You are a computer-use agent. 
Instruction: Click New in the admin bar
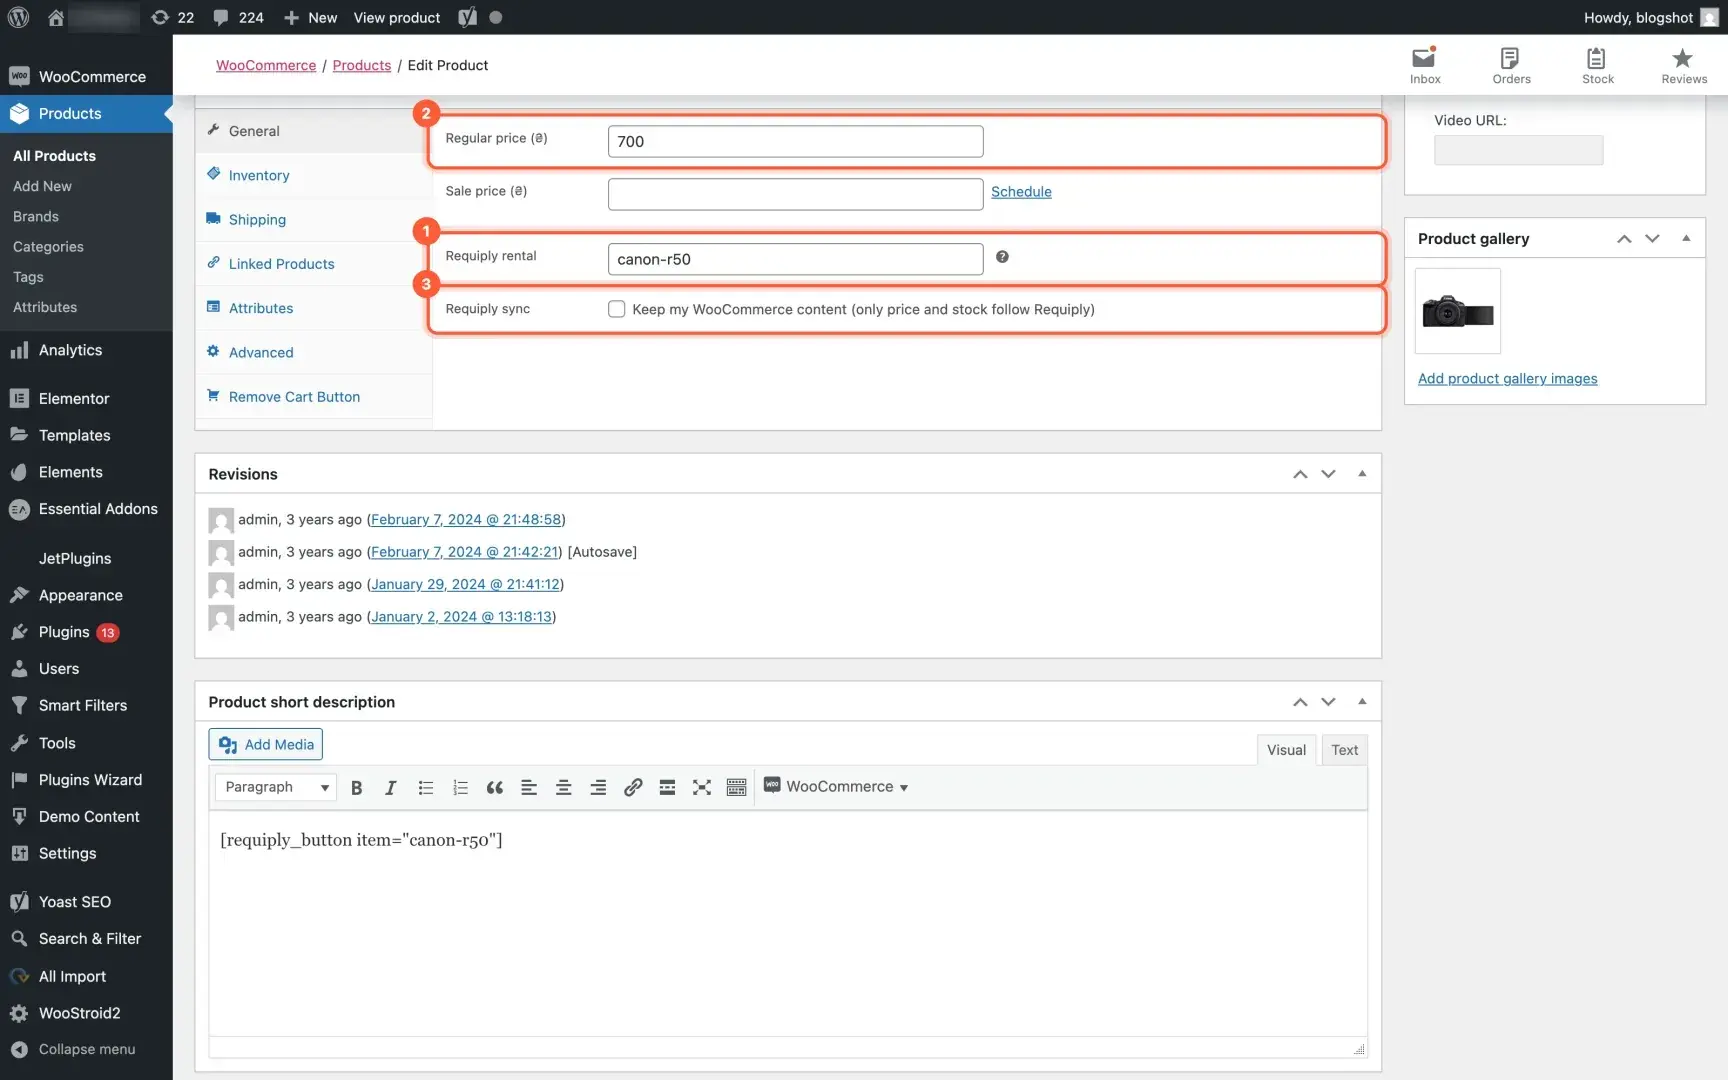point(310,17)
